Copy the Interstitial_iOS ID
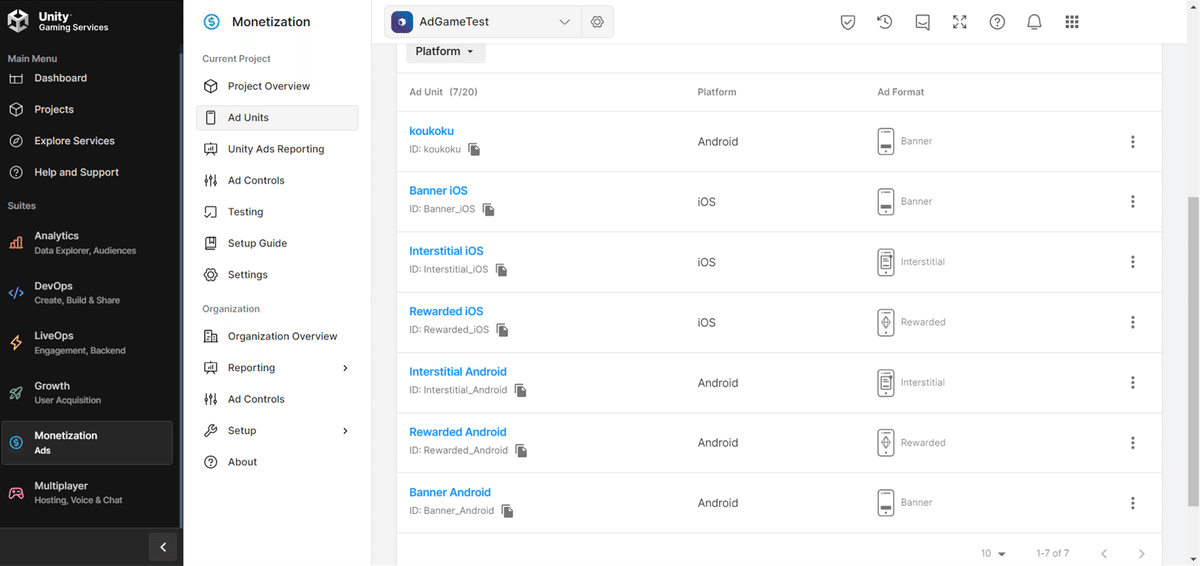This screenshot has height=566, width=1200. coord(501,270)
